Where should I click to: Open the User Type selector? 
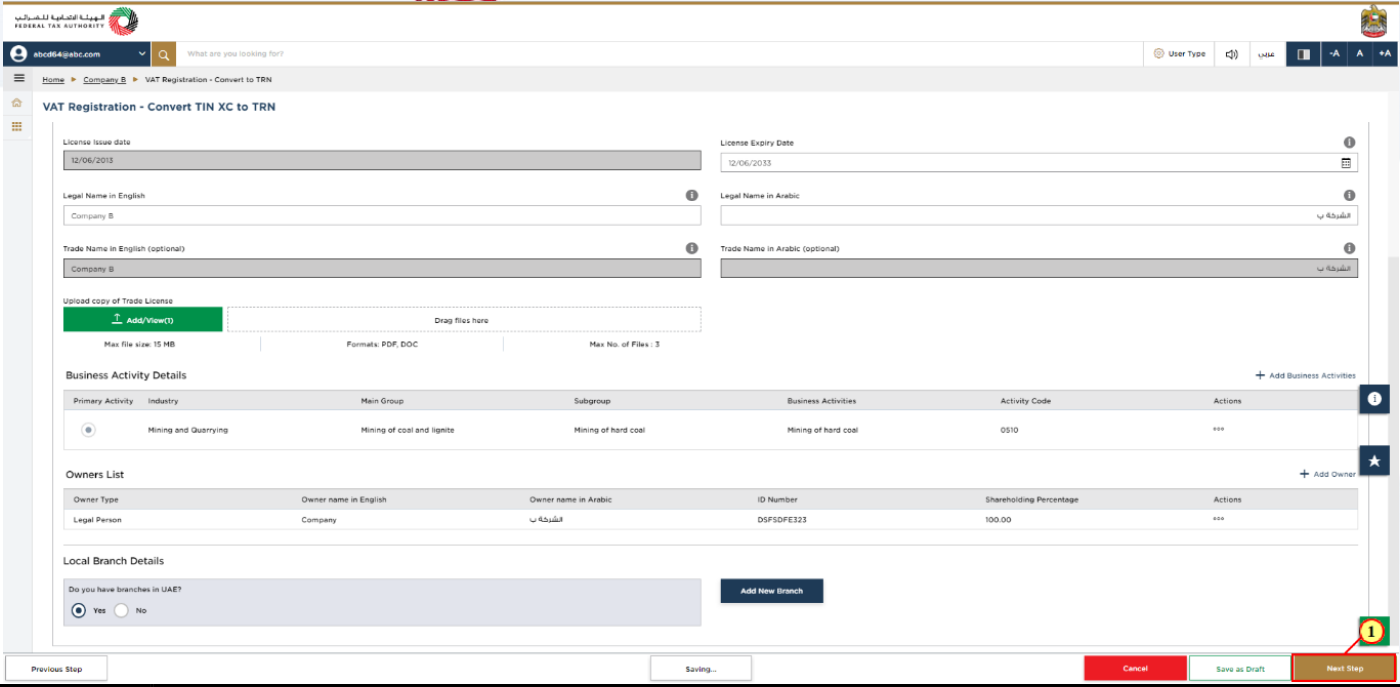coord(1180,54)
